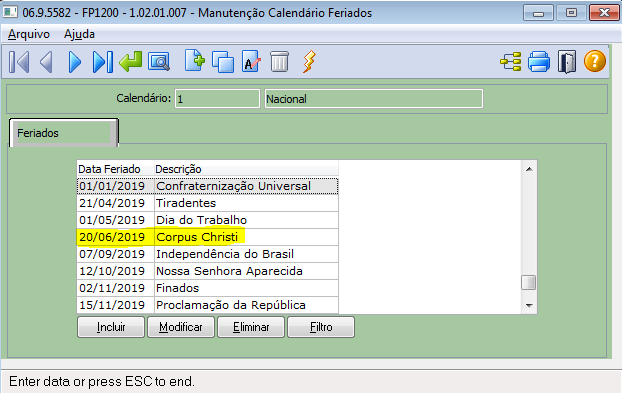The height and width of the screenshot is (394, 623).
Task: Click the Incluir button
Action: (x=111, y=327)
